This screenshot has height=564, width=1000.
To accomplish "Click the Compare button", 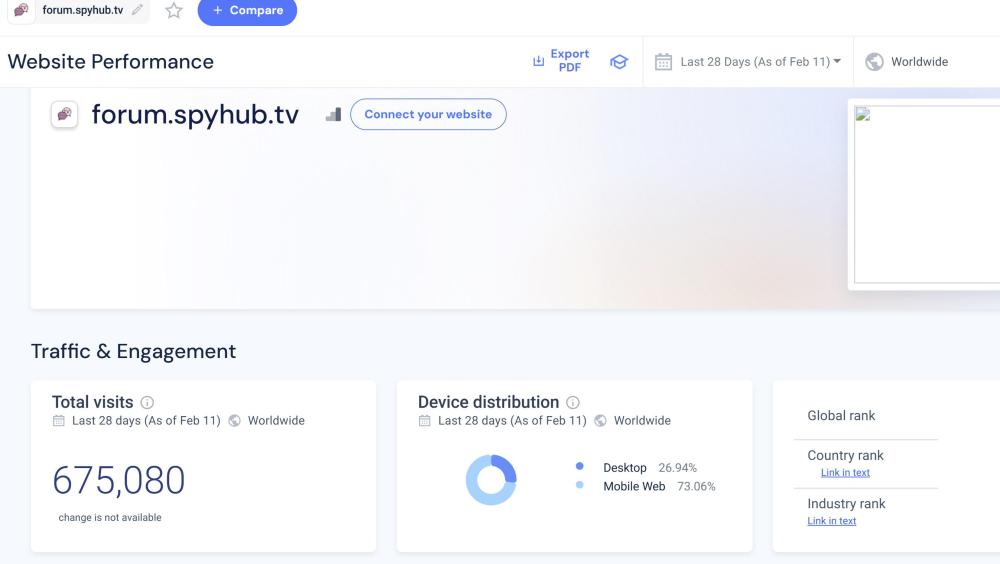I will (x=247, y=11).
